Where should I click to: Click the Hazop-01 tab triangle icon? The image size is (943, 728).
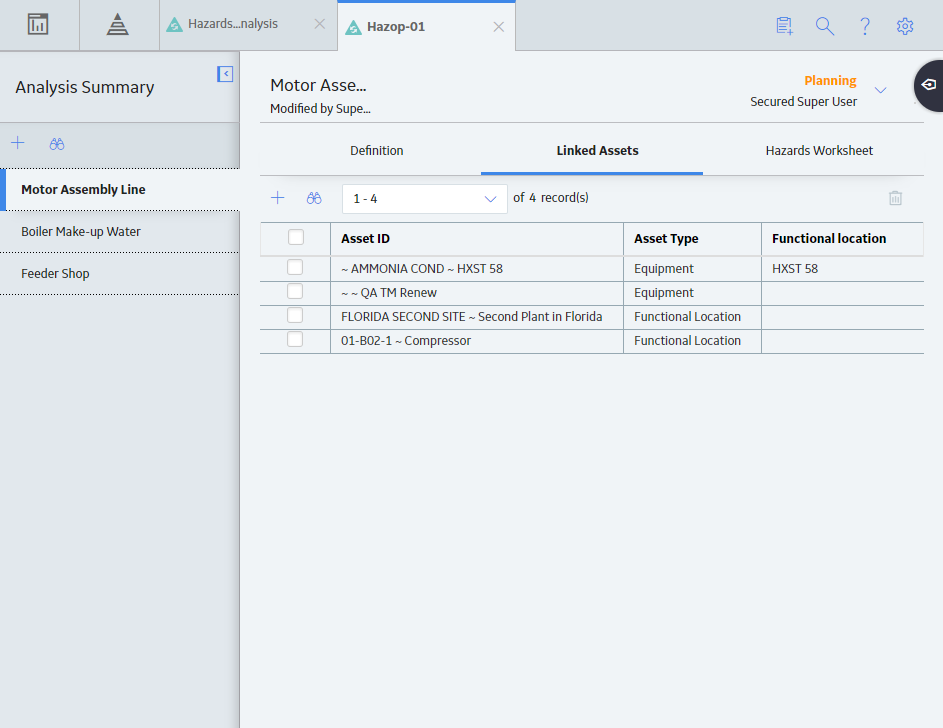(x=354, y=27)
